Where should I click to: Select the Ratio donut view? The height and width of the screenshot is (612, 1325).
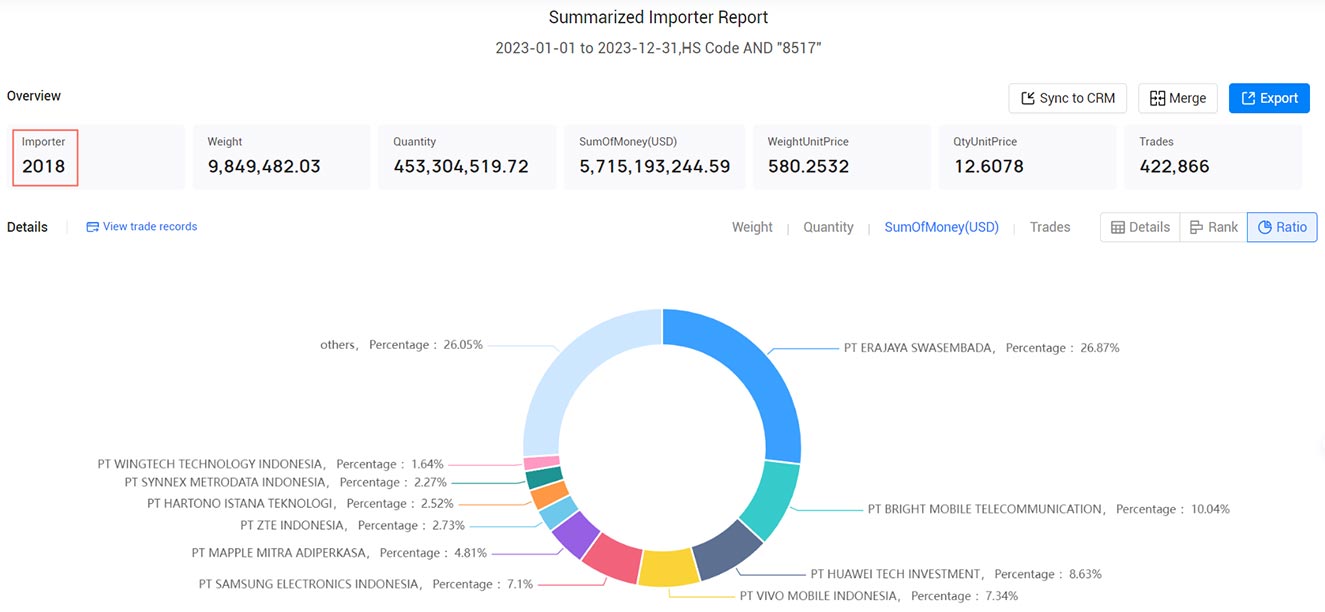pyautogui.click(x=1282, y=227)
